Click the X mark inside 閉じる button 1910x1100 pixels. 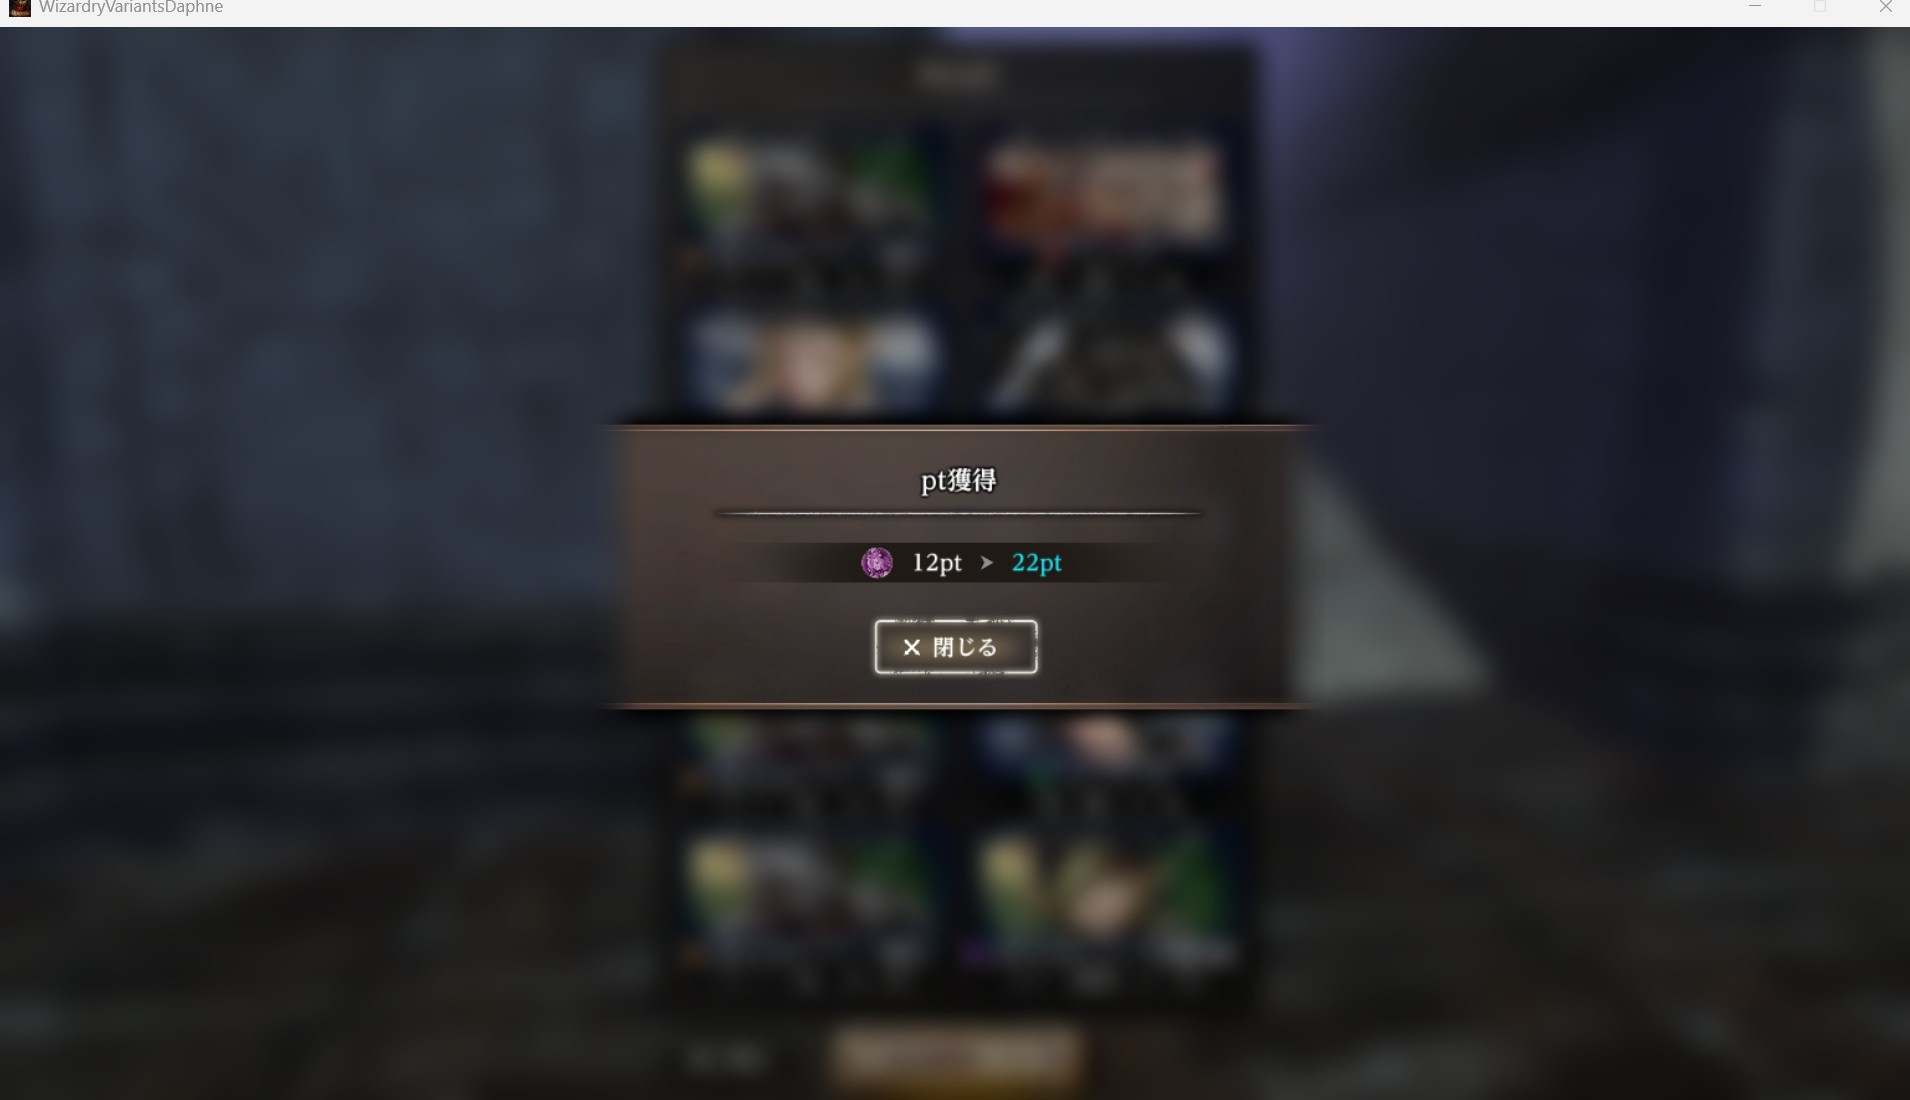tap(911, 648)
